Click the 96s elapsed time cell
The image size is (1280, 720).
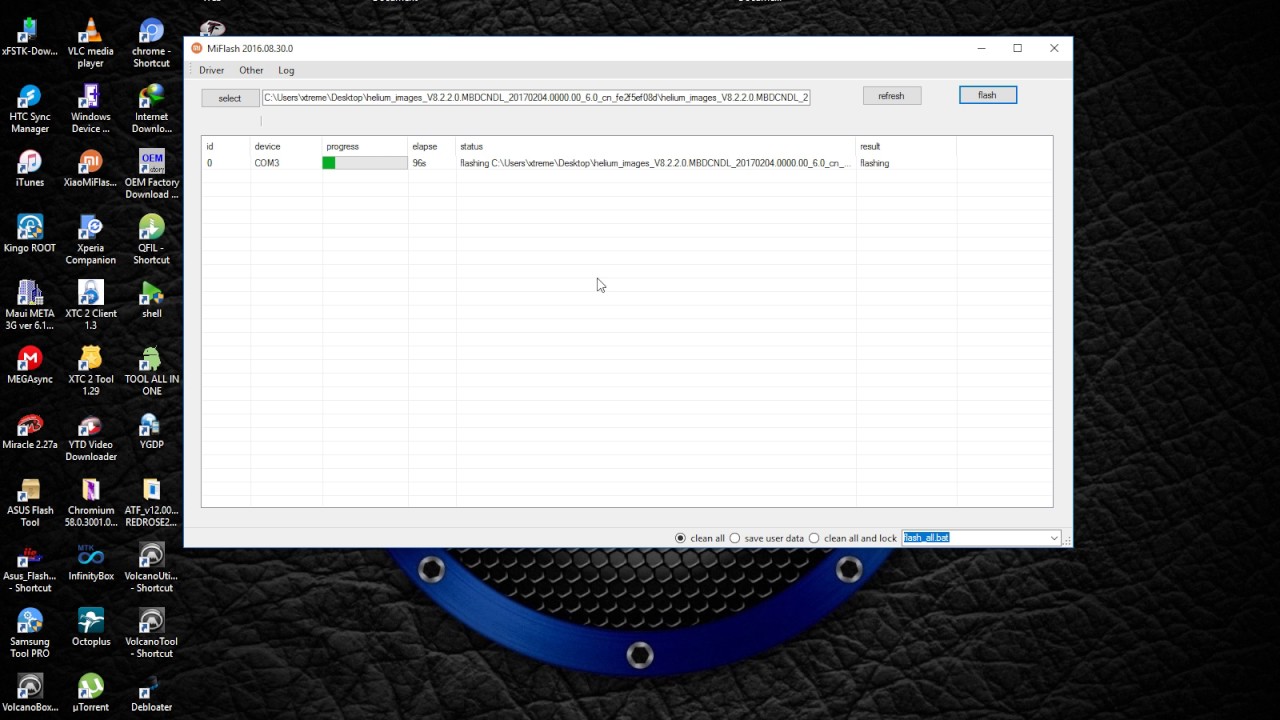[432, 163]
